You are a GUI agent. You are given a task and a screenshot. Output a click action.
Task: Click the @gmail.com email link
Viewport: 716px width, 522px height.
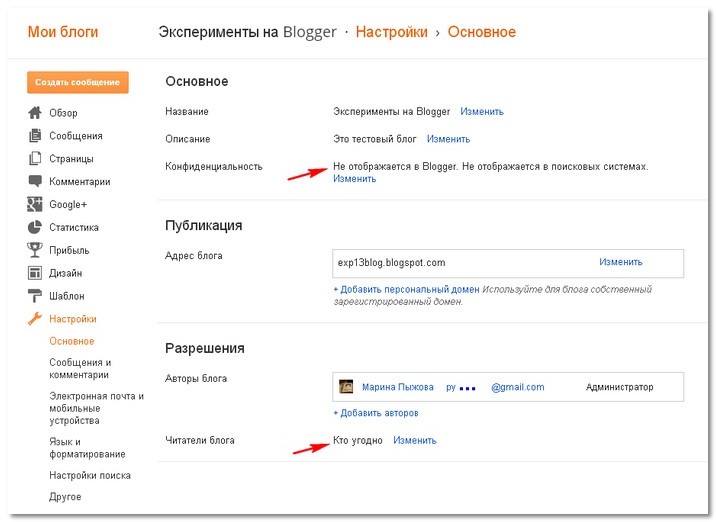coord(518,387)
